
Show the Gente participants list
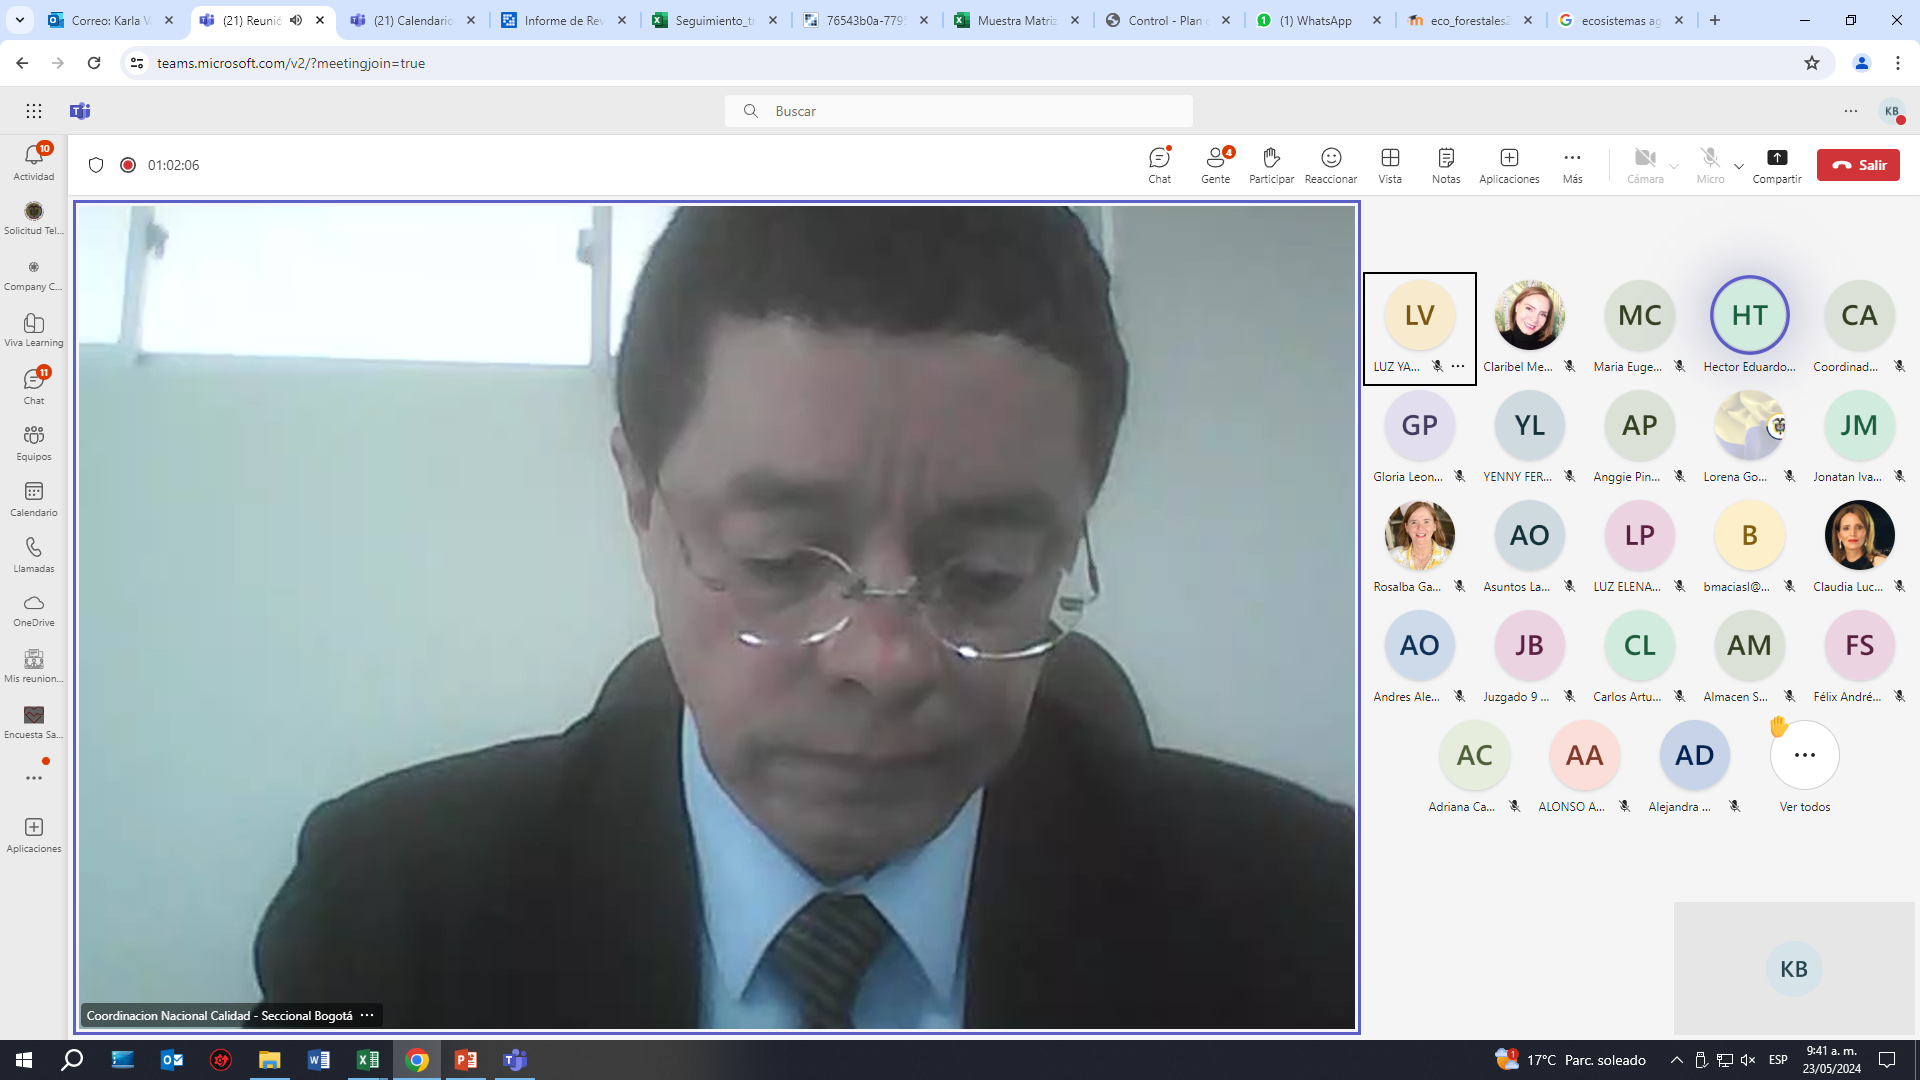coord(1216,165)
